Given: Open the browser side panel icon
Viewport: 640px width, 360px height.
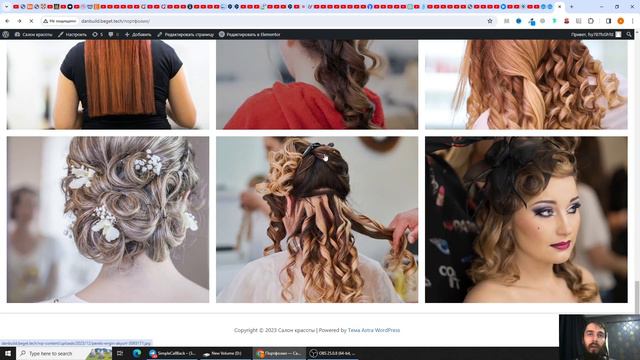Looking at the screenshot, I should (608, 21).
